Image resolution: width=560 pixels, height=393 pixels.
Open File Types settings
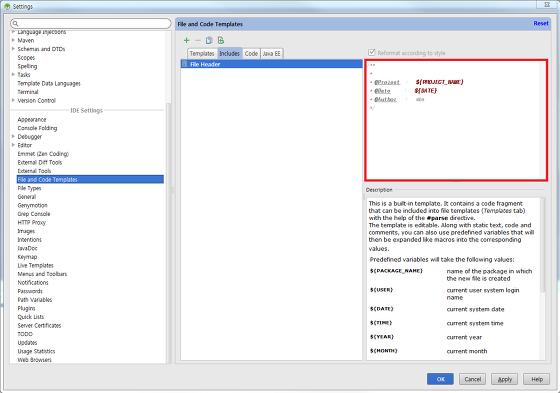click(x=29, y=188)
